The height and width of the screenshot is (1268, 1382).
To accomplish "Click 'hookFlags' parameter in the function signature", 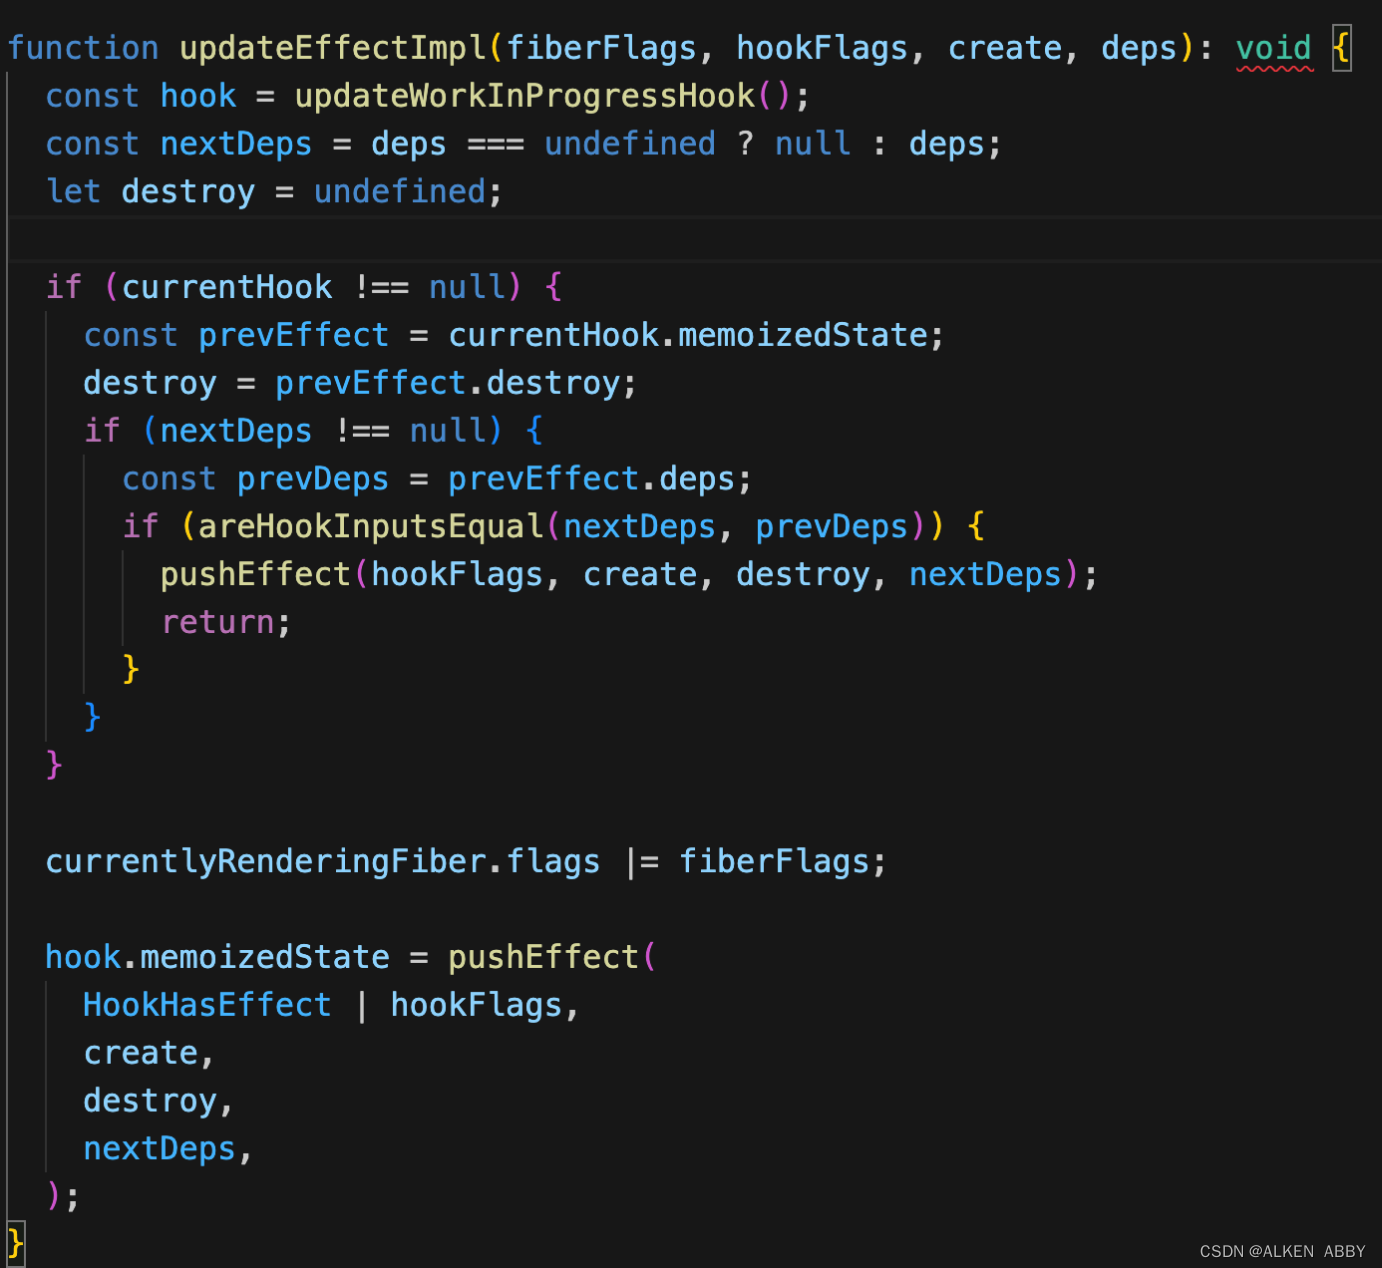I will [822, 48].
